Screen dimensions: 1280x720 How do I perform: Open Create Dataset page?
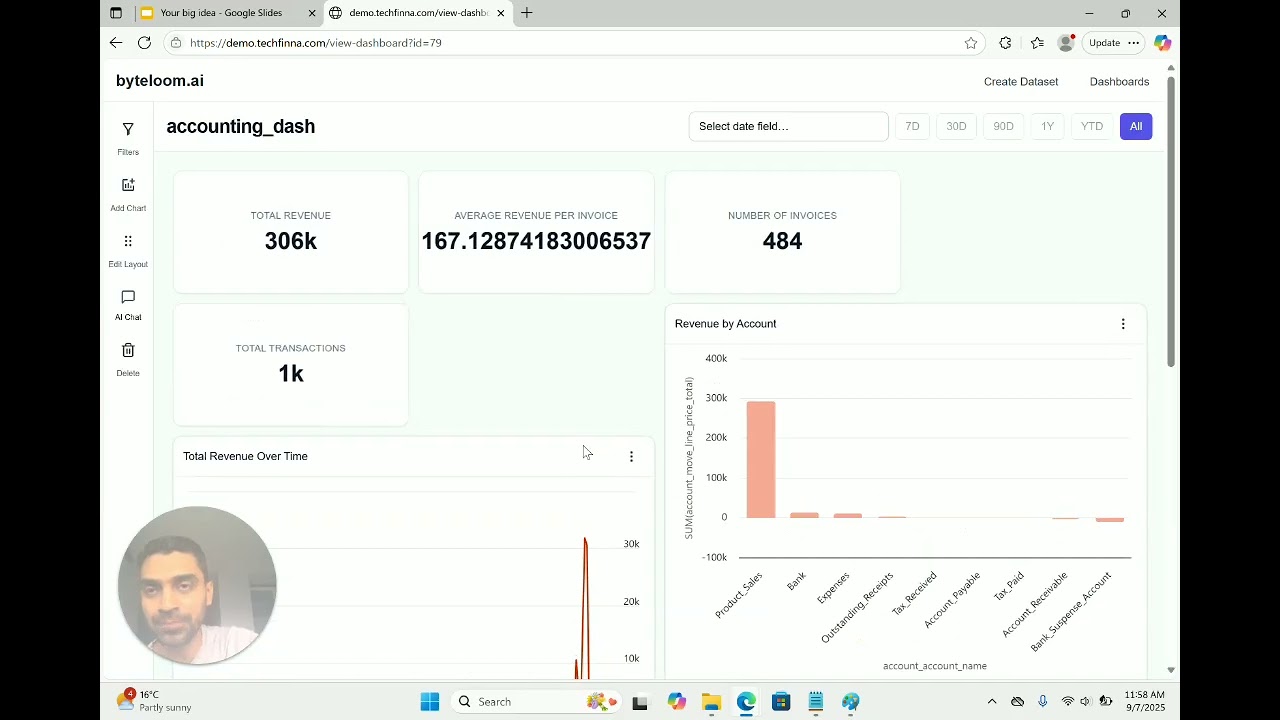coord(1021,82)
